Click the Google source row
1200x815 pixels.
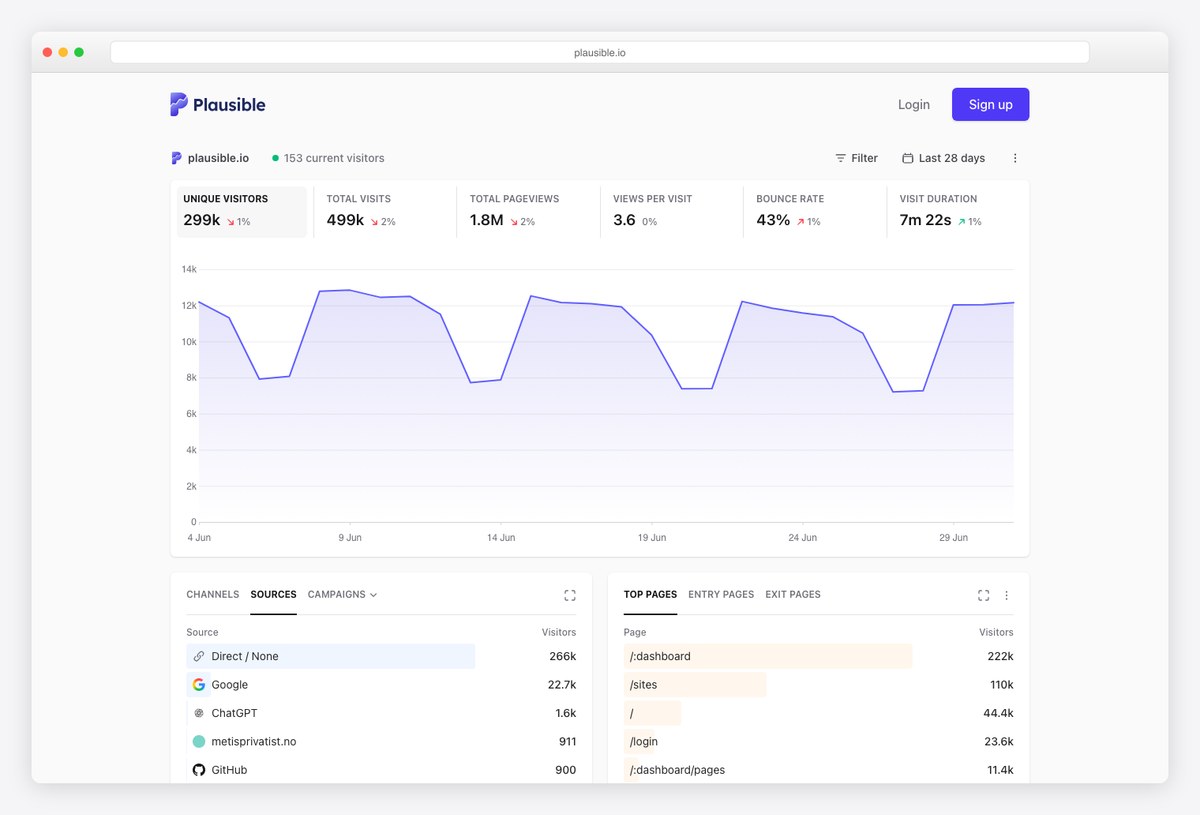[381, 685]
